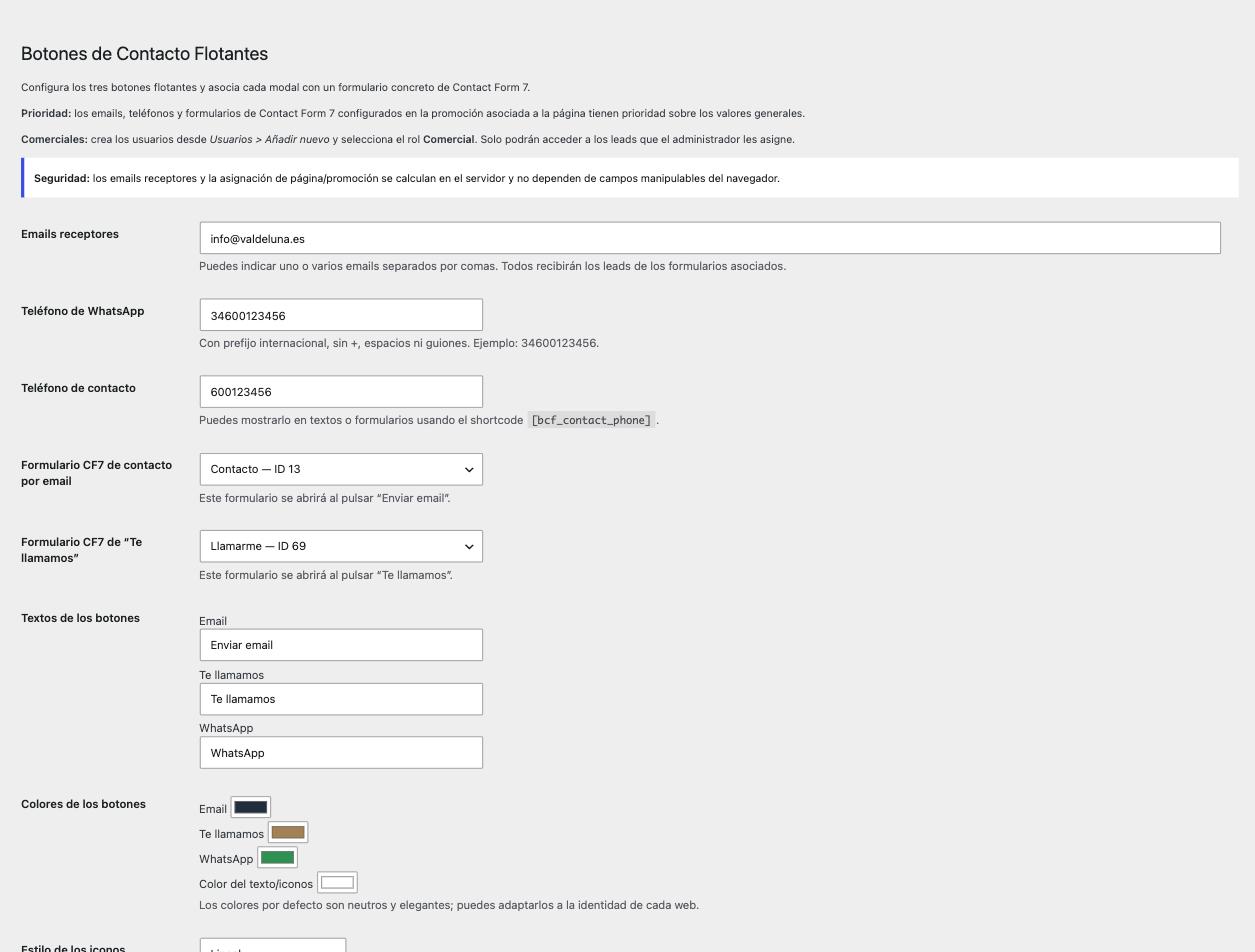Screen dimensions: 1255x952
Task: Edit the Te llamamos button text field
Action: click(x=341, y=699)
